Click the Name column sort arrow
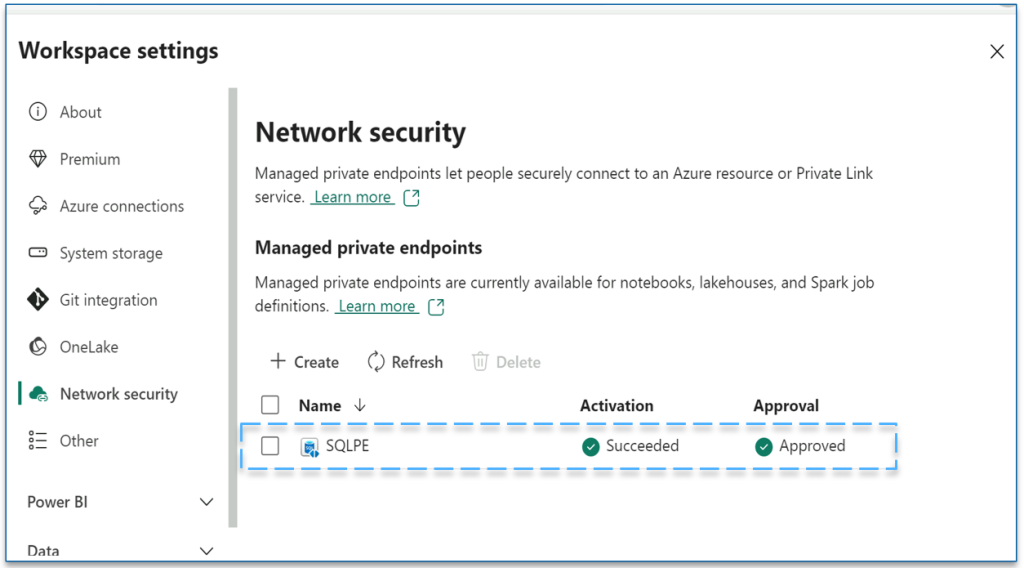This screenshot has height=568, width=1024. click(x=360, y=405)
